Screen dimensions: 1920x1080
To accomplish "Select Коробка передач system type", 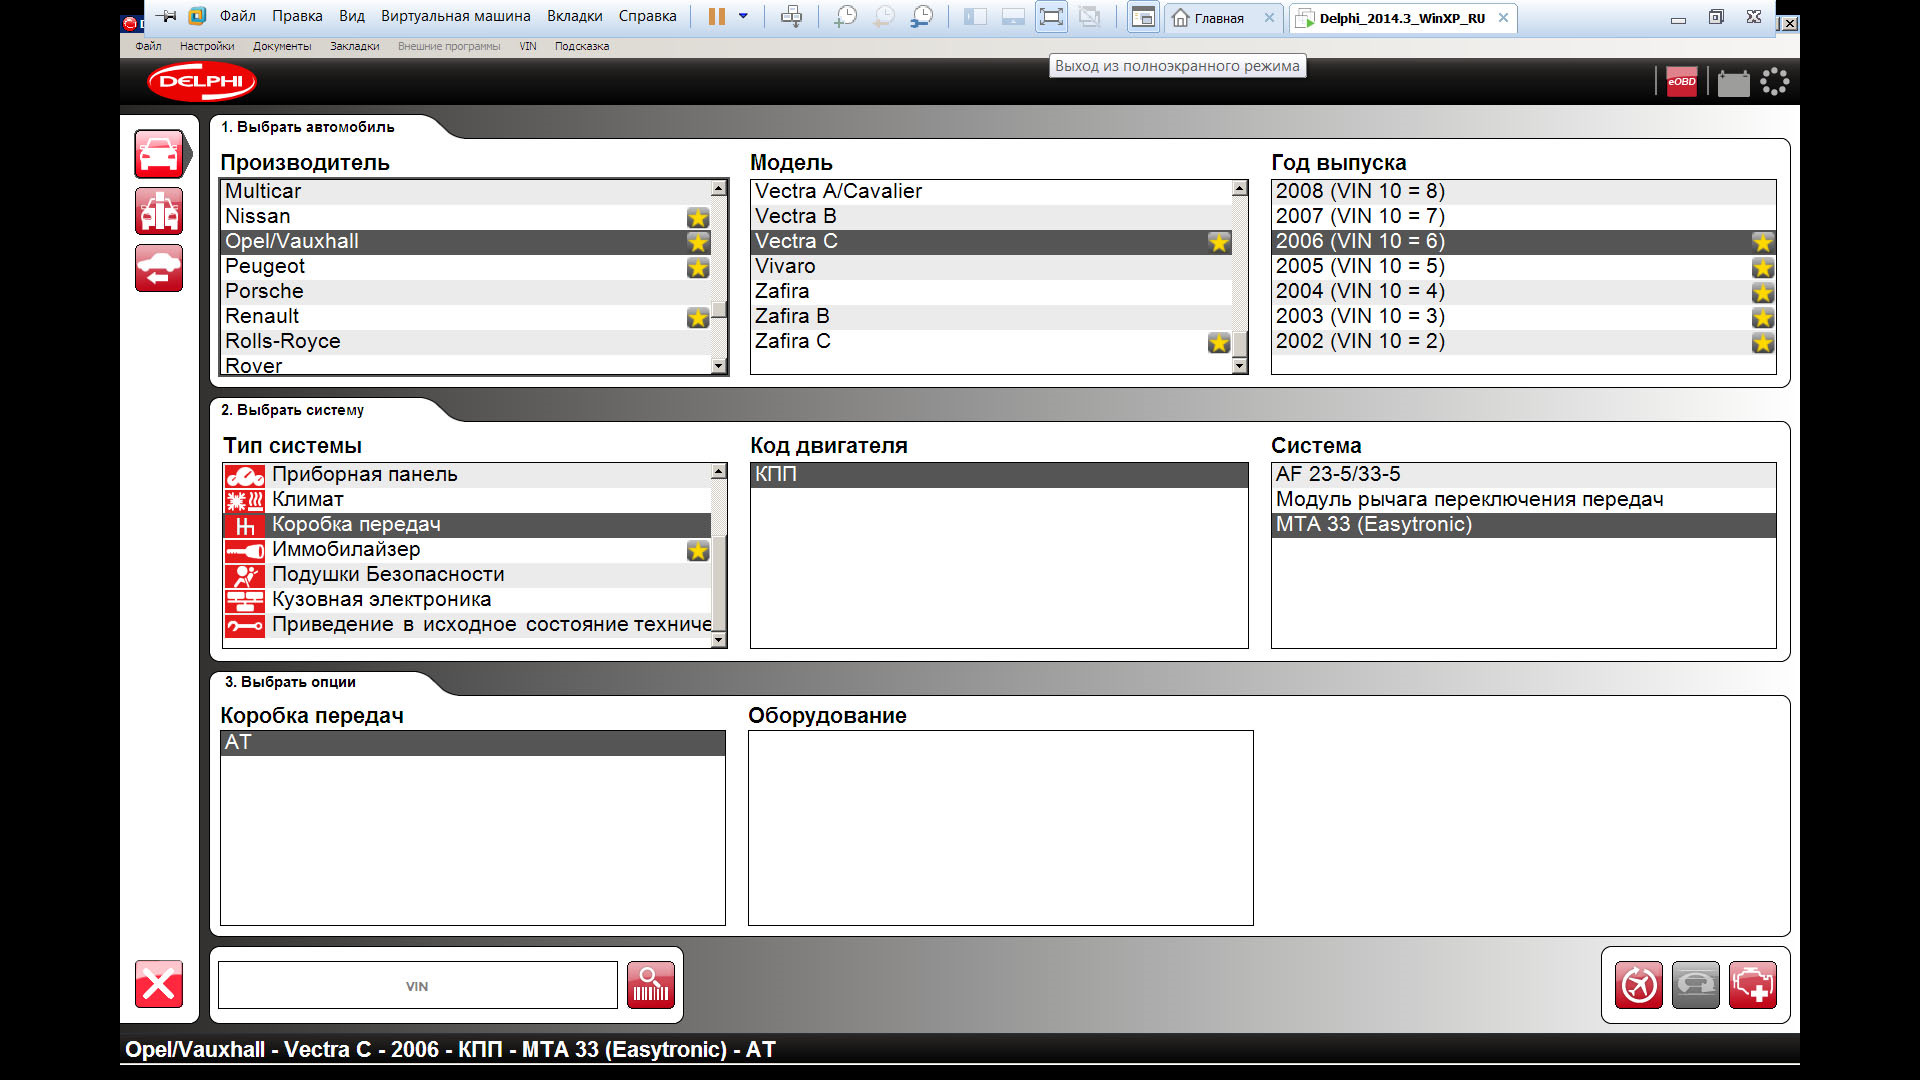I will point(466,525).
